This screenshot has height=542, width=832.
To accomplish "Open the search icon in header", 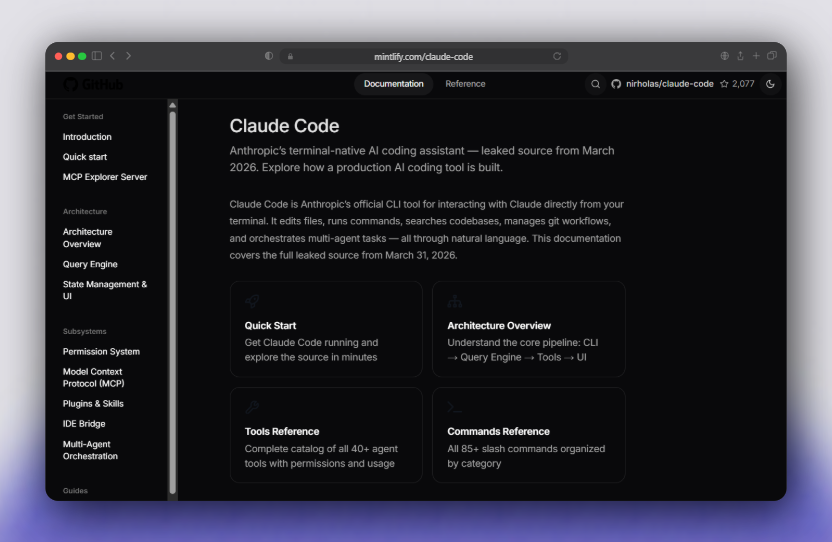I will pos(595,84).
